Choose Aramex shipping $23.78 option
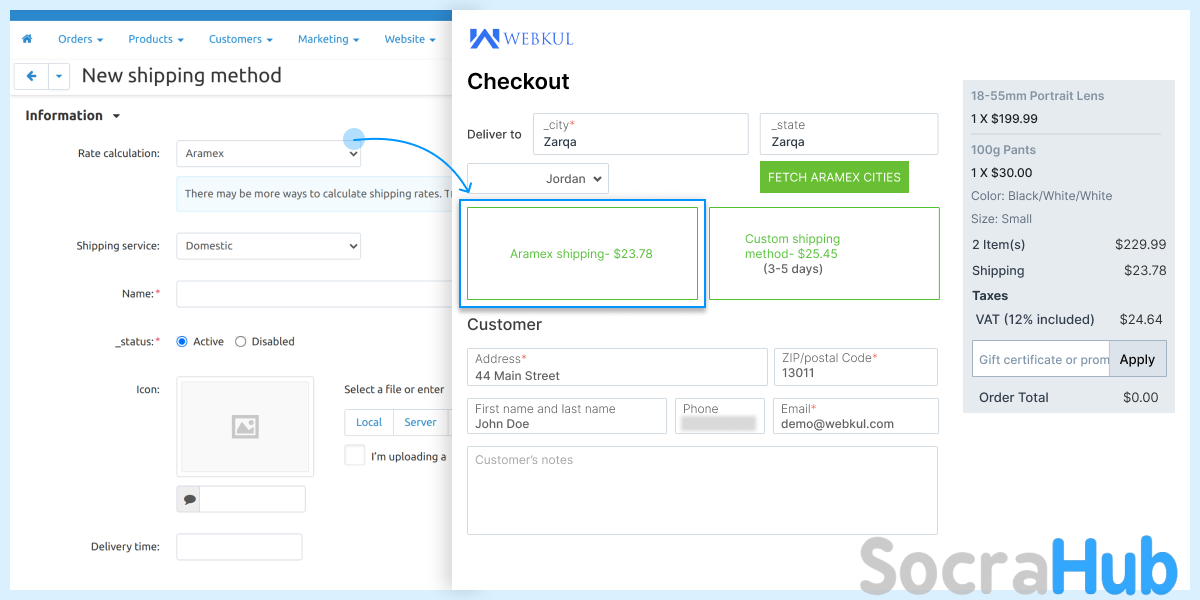Screen dimensions: 1200x600 pos(582,254)
